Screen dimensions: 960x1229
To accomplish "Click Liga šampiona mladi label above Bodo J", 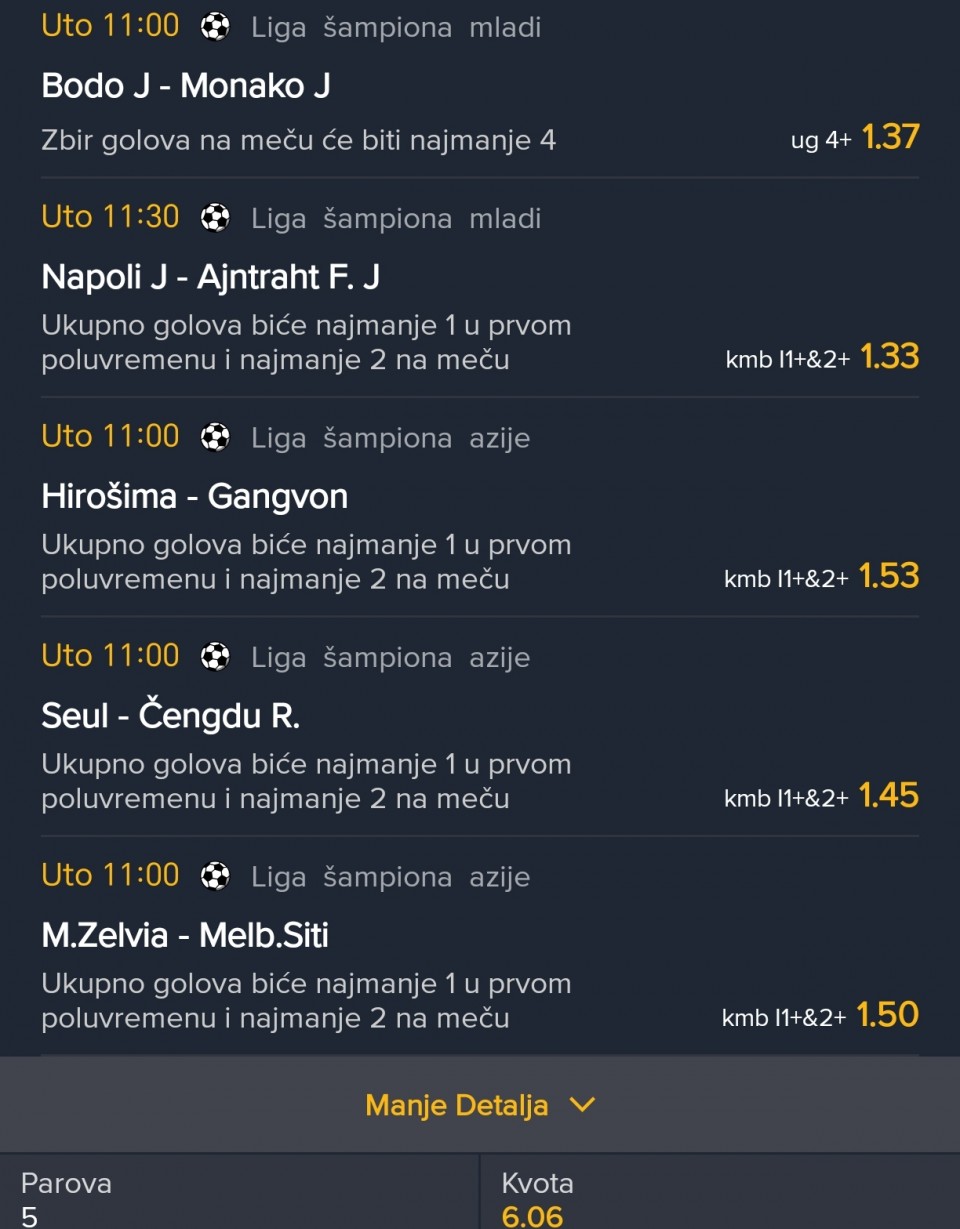I will tap(396, 28).
